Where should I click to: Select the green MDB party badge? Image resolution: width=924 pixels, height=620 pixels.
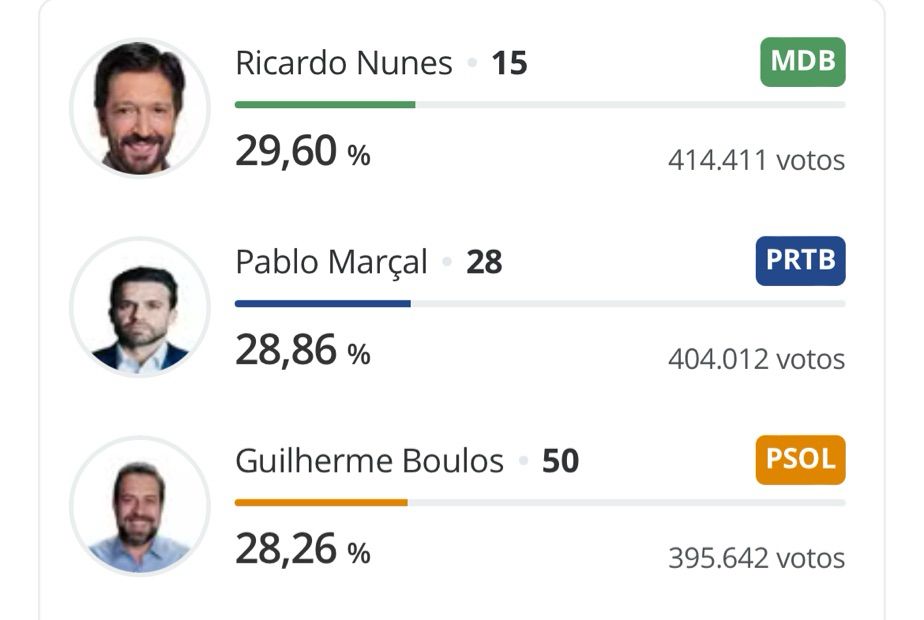pos(803,62)
